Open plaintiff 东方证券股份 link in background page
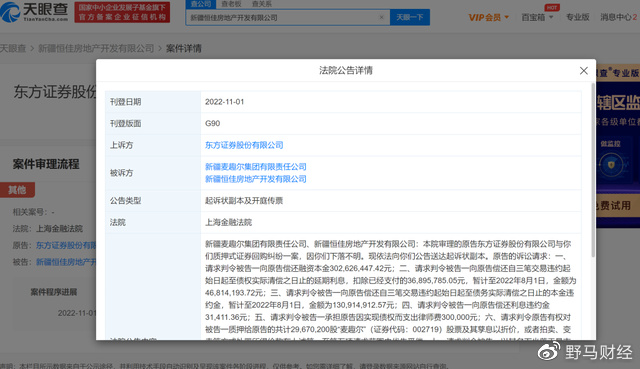The width and height of the screenshot is (640, 369). 66,245
